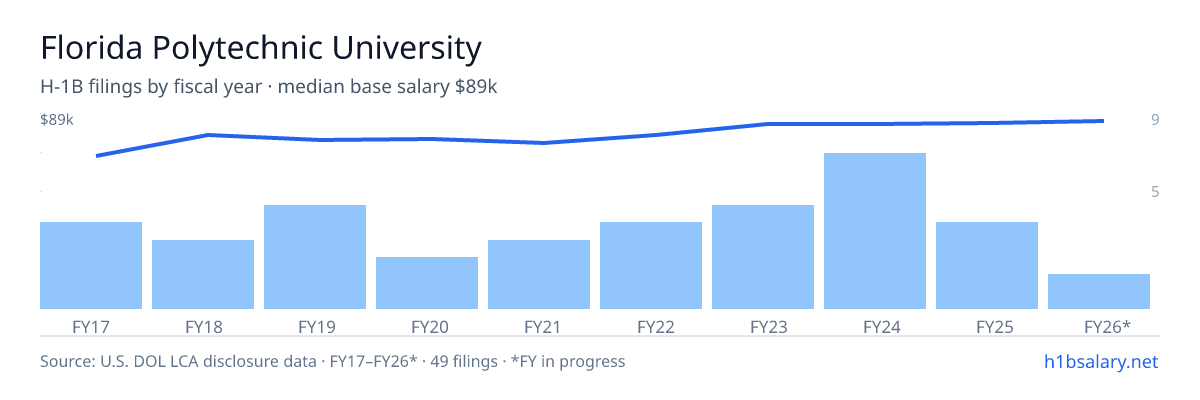1200x400 pixels.
Task: Click the right axis value 9
Action: tap(1155, 120)
